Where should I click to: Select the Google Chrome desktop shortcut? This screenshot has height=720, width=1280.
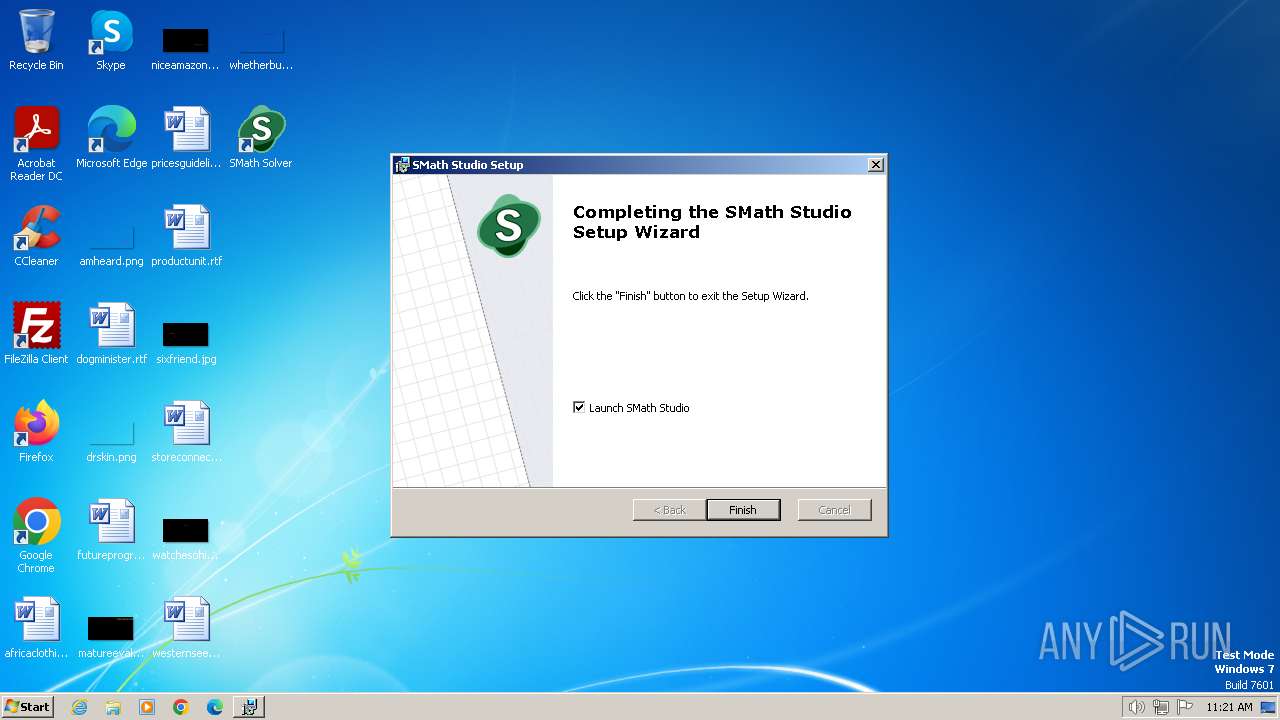(x=36, y=536)
